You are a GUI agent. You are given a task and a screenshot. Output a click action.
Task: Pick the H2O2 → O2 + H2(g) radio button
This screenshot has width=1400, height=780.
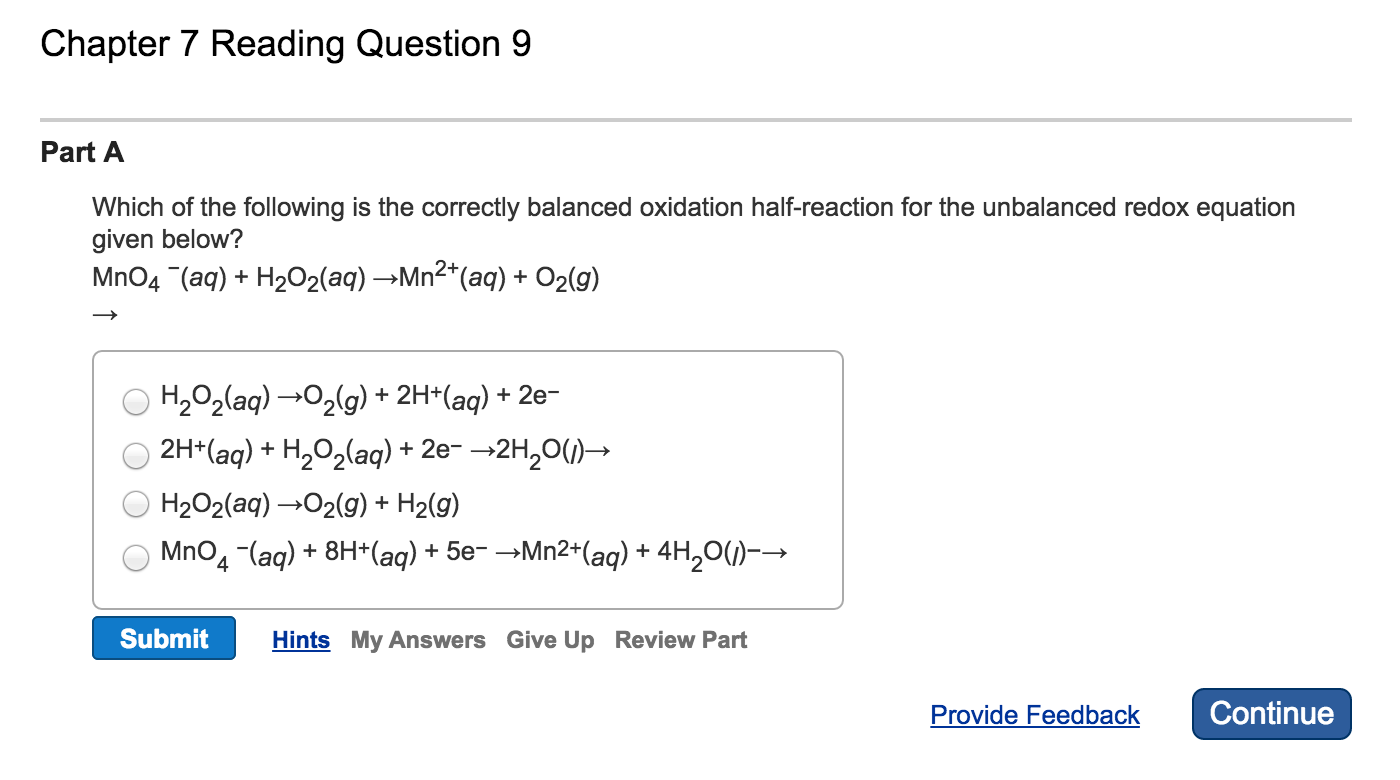(x=135, y=506)
